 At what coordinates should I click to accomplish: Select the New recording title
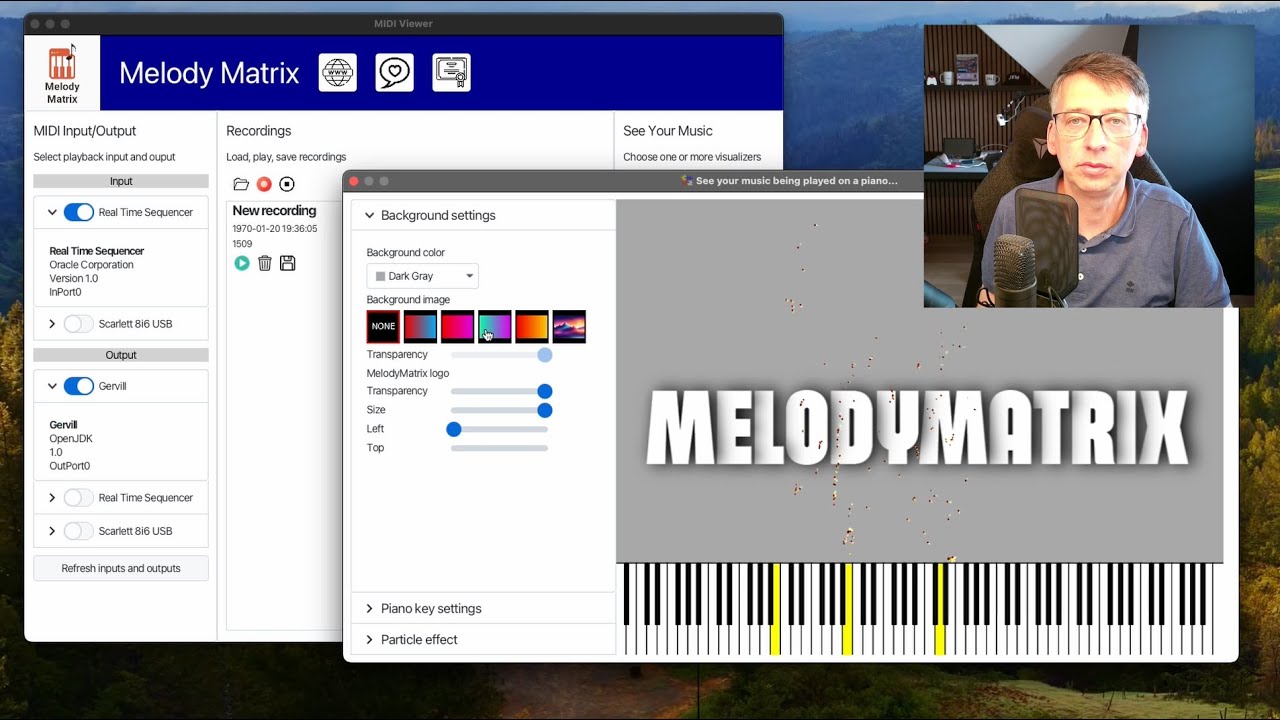click(x=274, y=211)
